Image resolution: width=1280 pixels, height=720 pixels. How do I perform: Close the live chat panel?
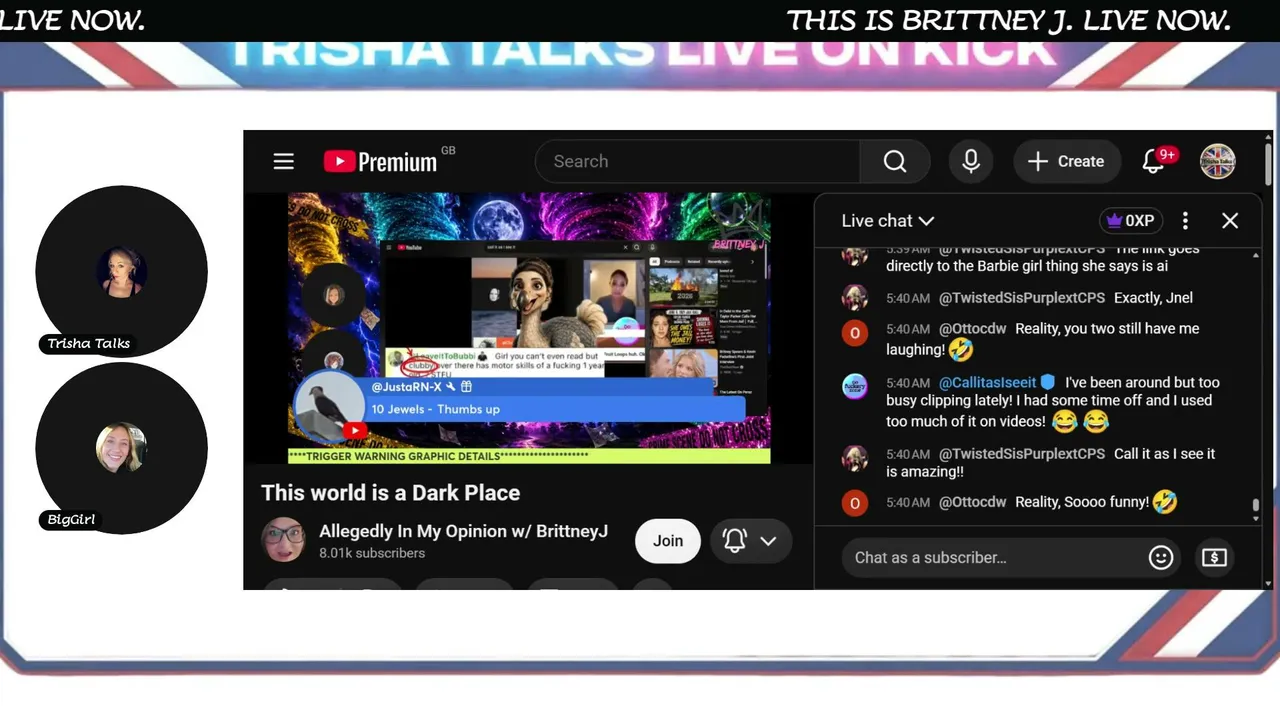pyautogui.click(x=1230, y=221)
